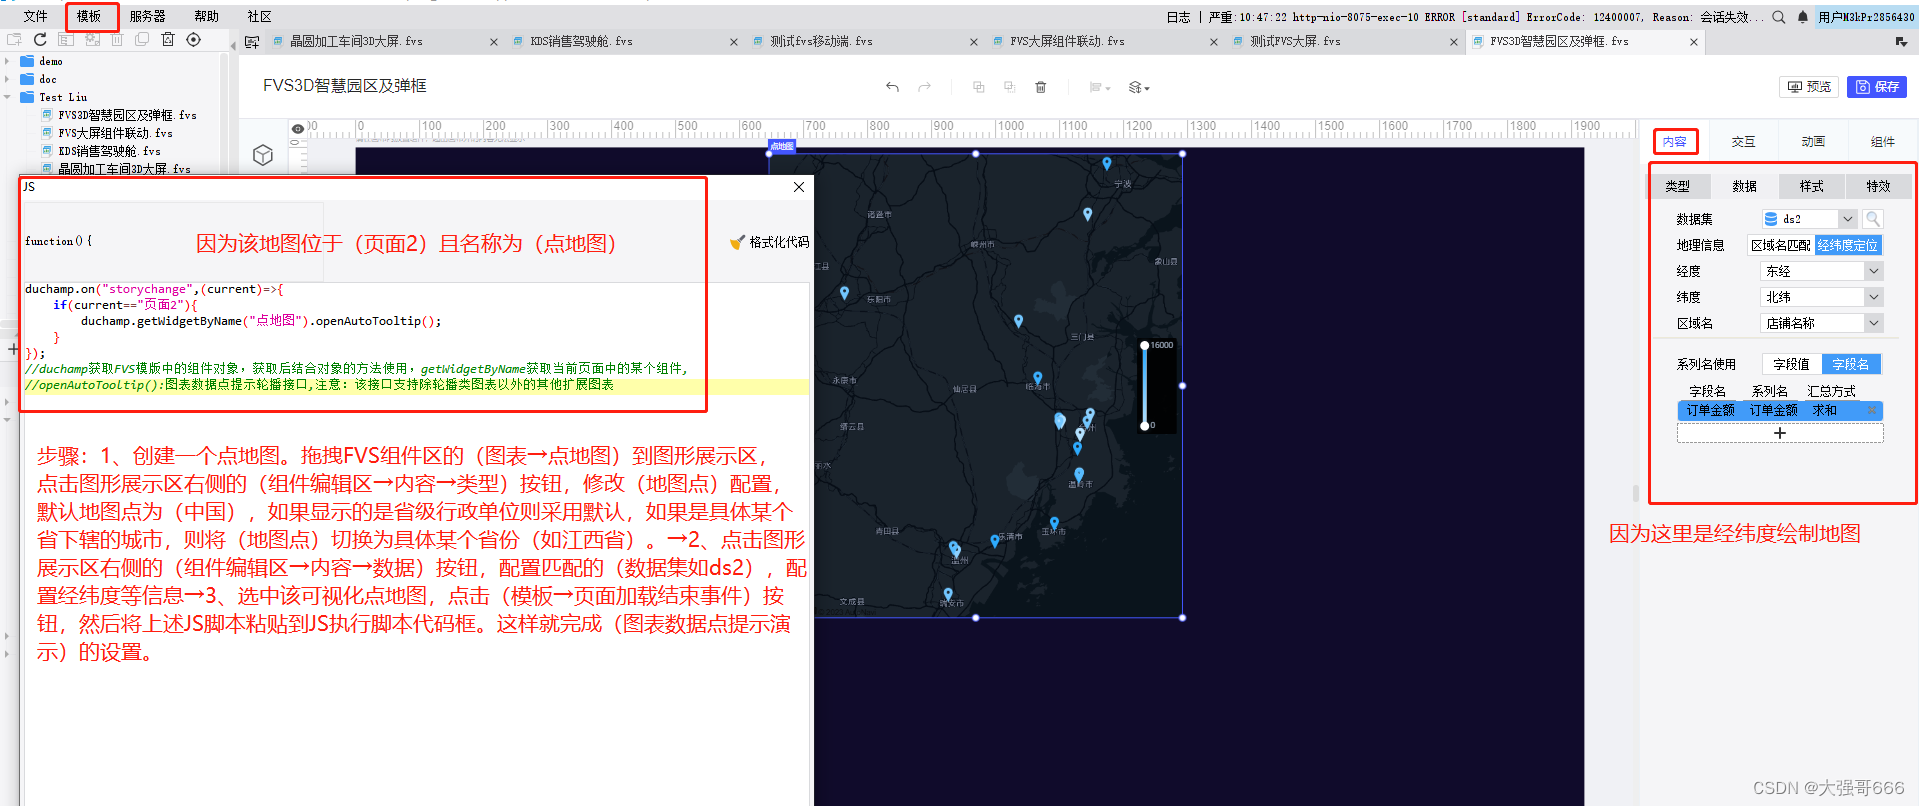The height and width of the screenshot is (806, 1919).
Task: Close the 测试fvs移动端.fvs tab
Action: click(974, 42)
